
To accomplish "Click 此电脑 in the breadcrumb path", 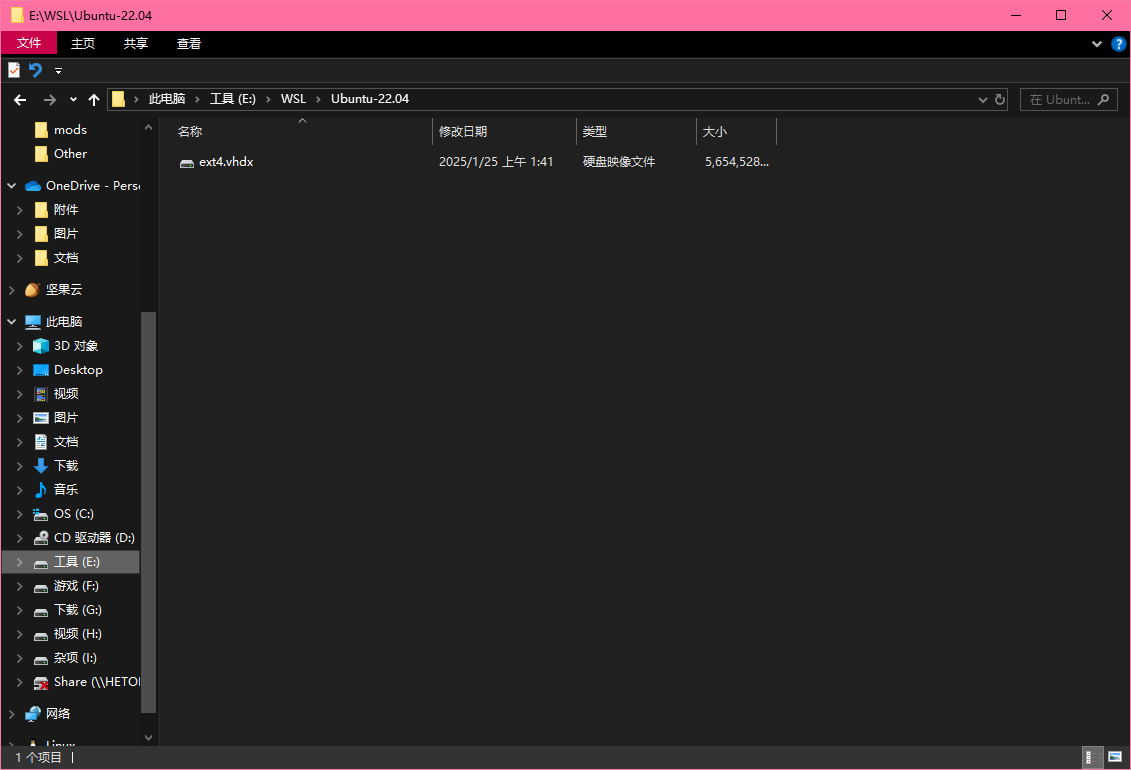I will (166, 98).
